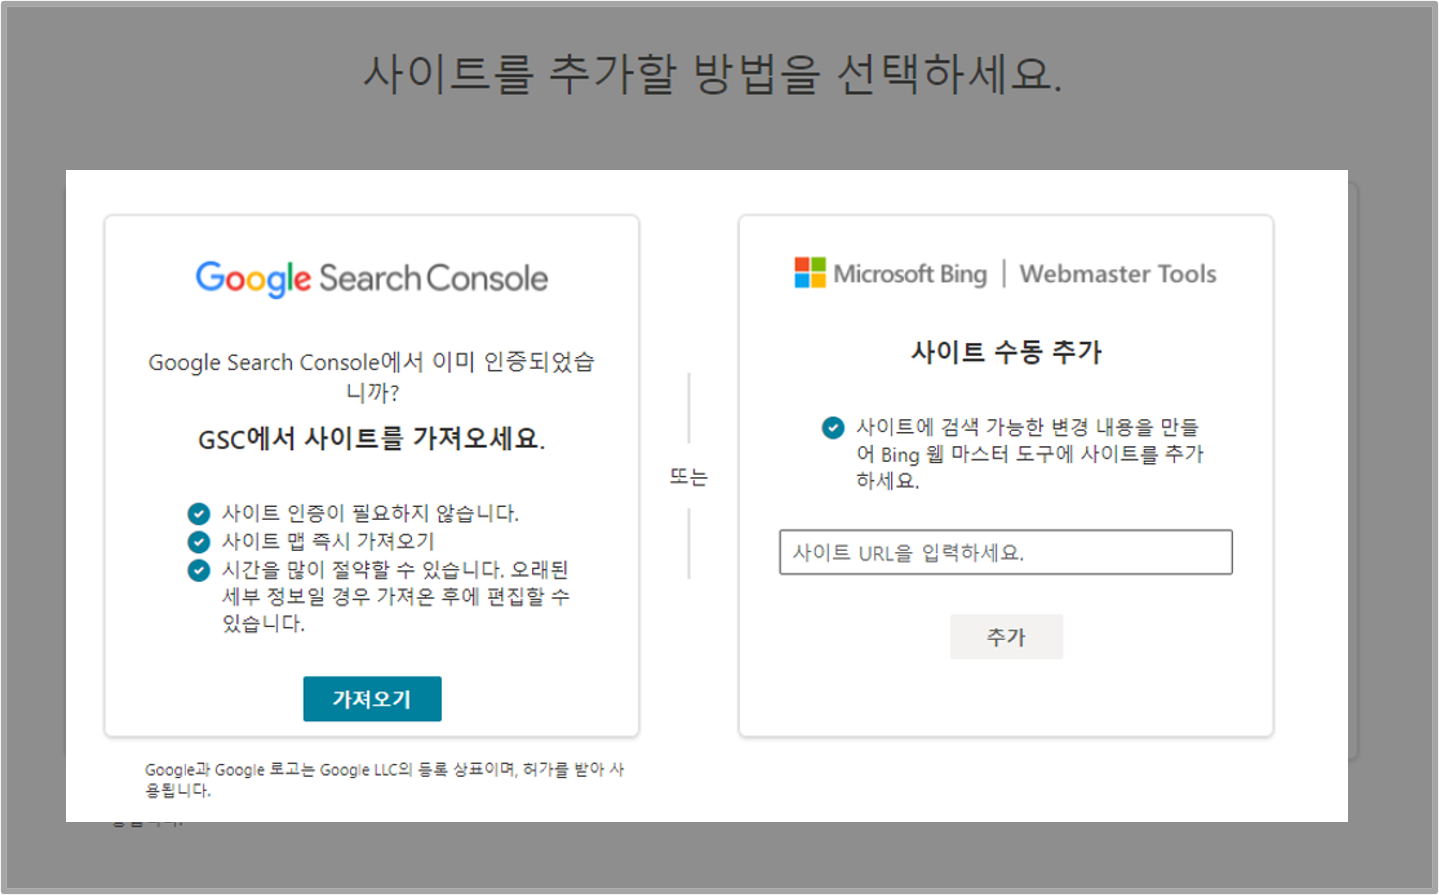Screen dimensions: 1439x895
Task: Click the checkmark icon in the Bing panel
Action: click(x=834, y=425)
